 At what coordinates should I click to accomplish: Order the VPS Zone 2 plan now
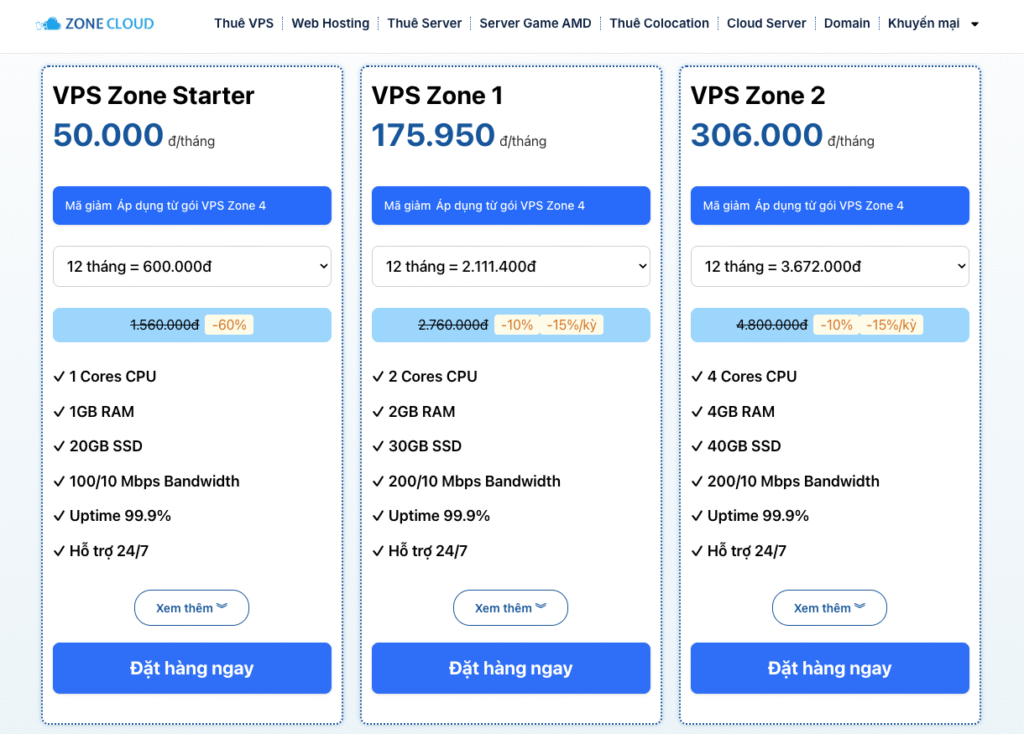[829, 668]
